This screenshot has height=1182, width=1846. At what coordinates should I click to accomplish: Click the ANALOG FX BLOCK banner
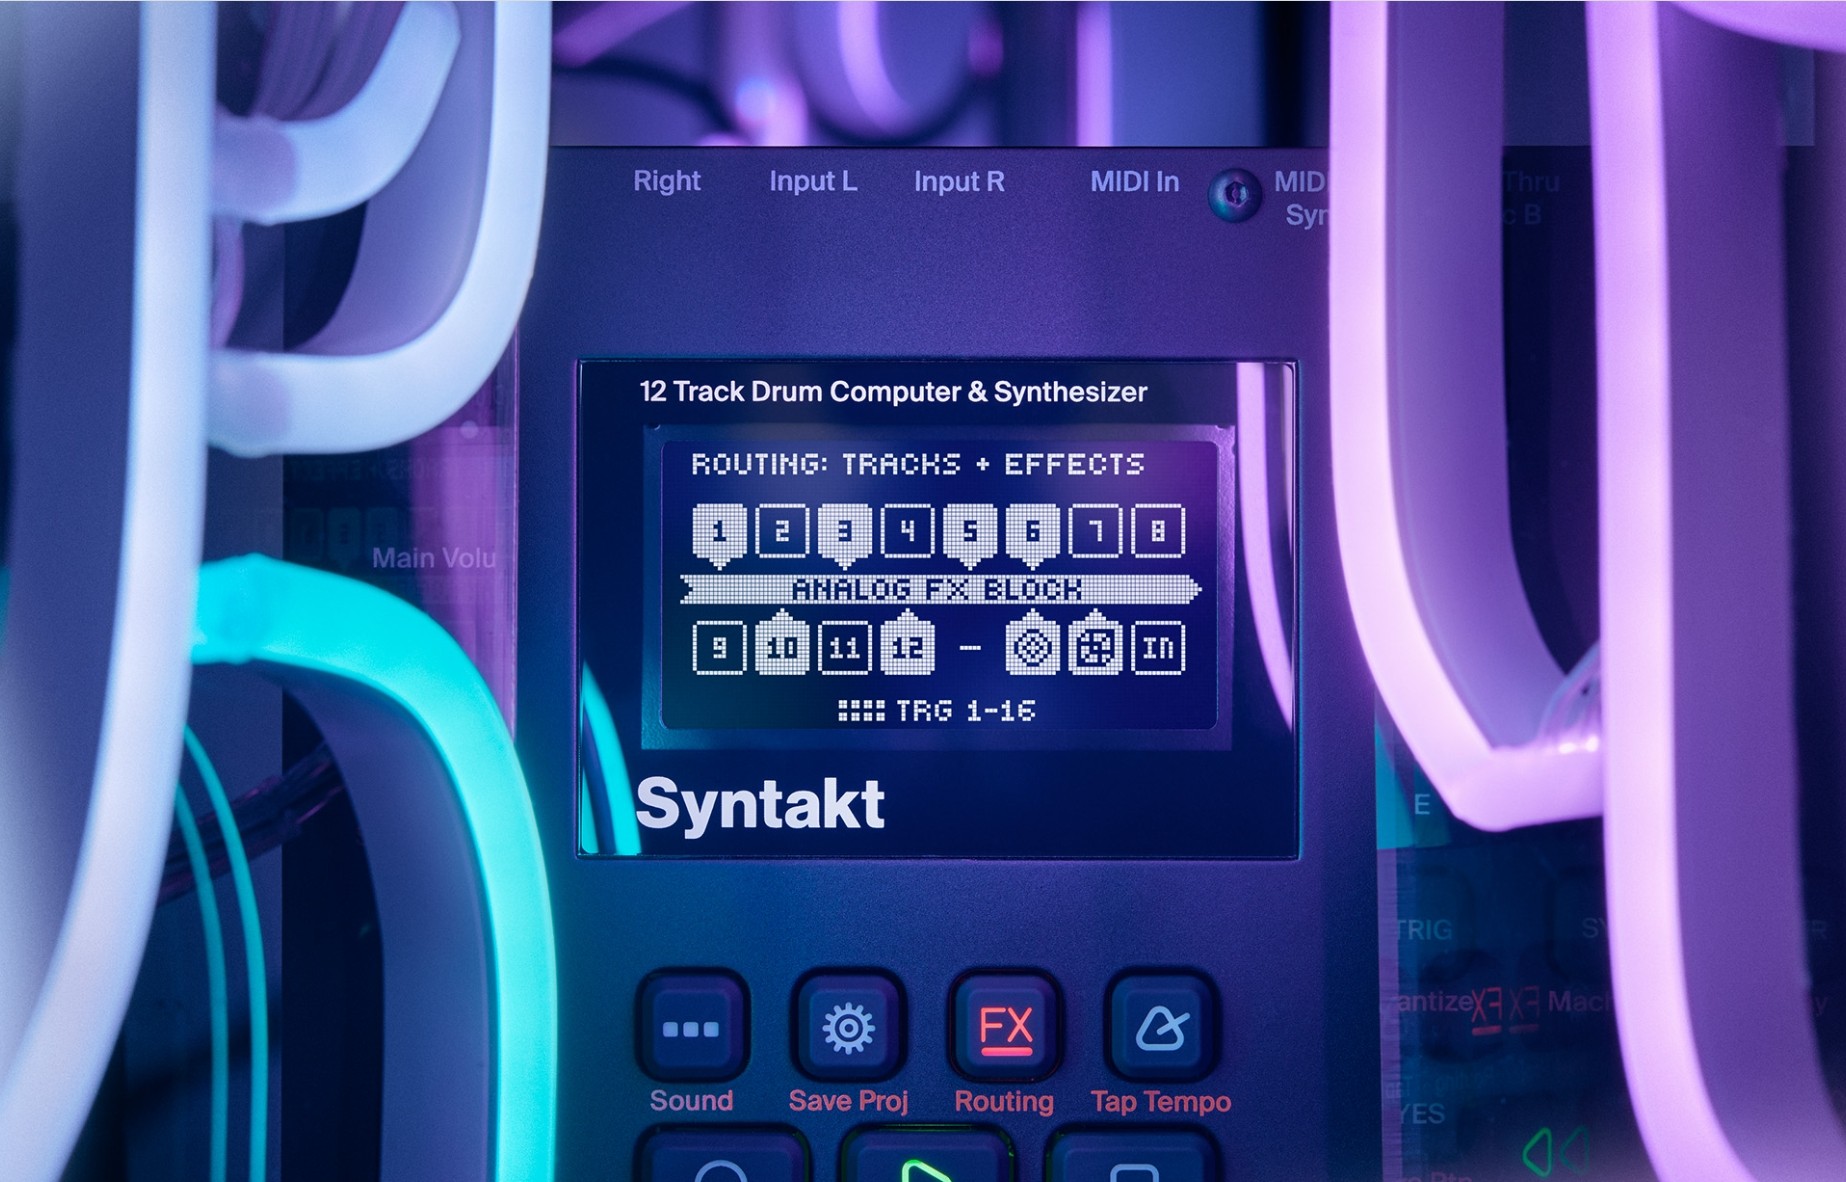(x=939, y=589)
